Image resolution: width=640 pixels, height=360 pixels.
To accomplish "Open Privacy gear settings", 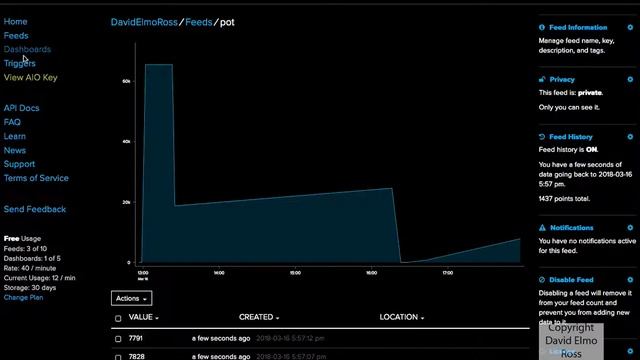I will [x=630, y=80].
